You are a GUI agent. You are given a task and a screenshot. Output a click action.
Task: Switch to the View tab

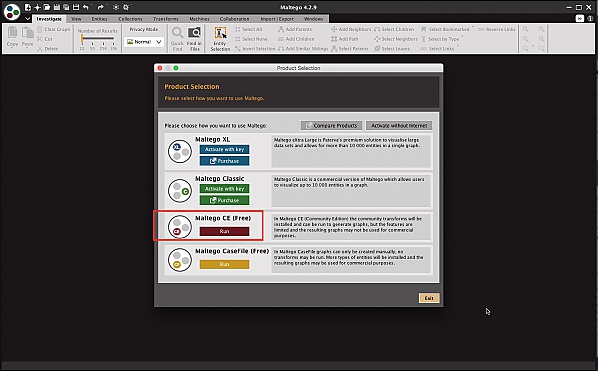[x=76, y=19]
